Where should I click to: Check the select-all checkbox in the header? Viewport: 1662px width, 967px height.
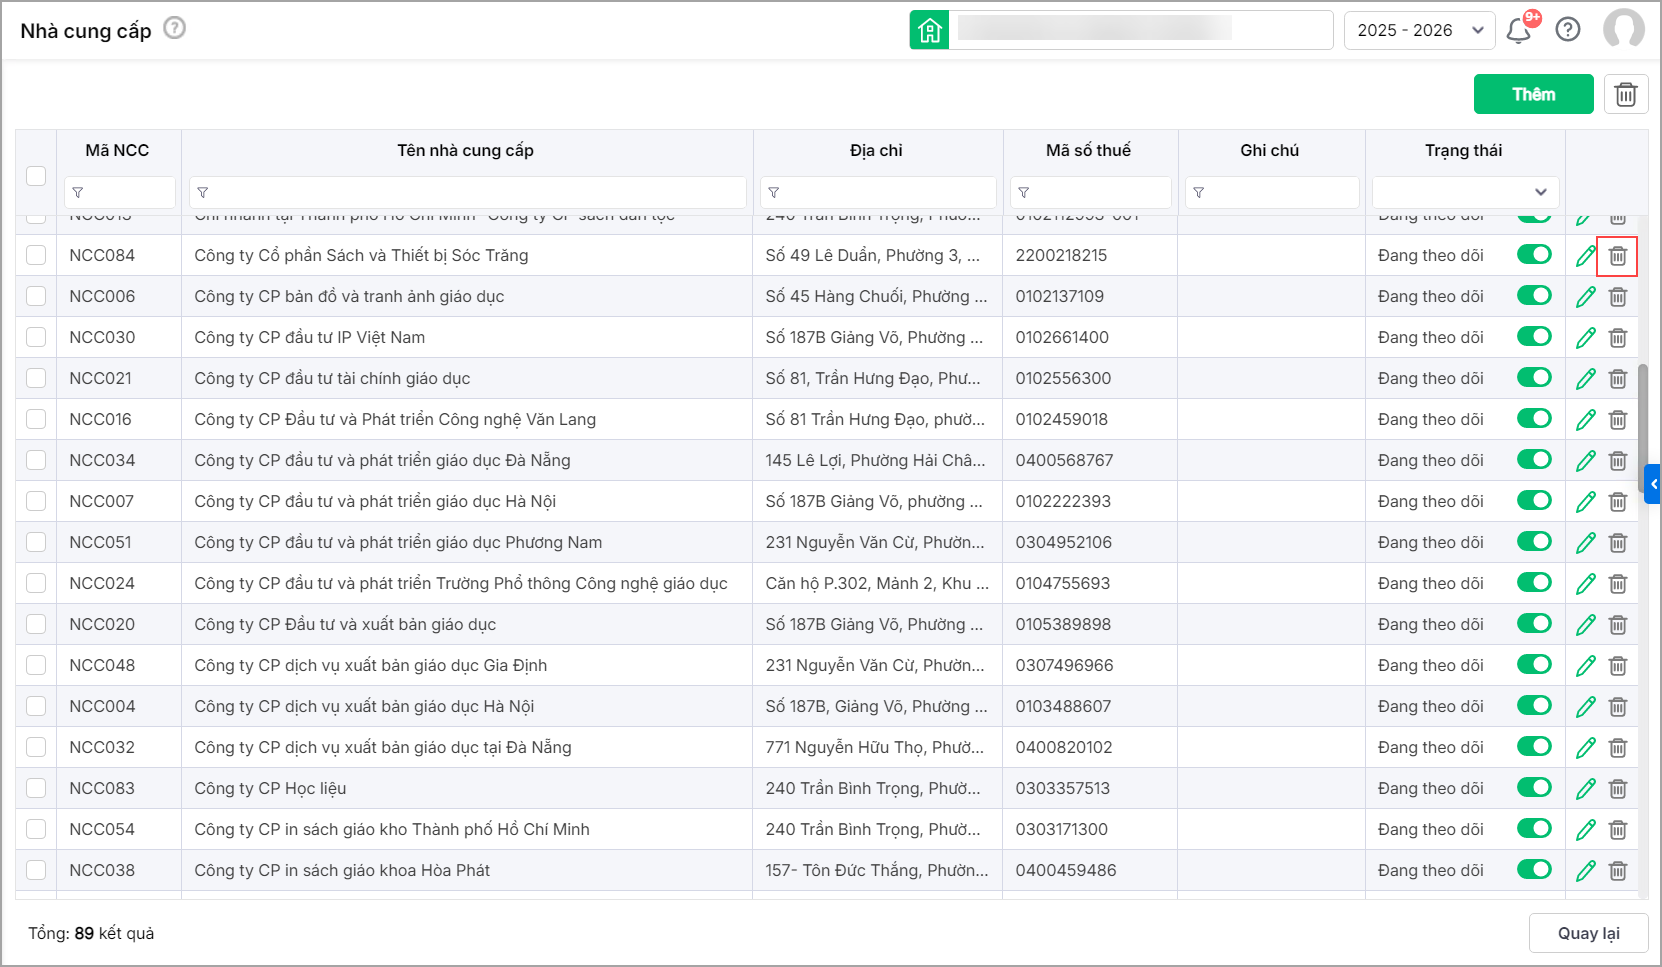tap(36, 175)
